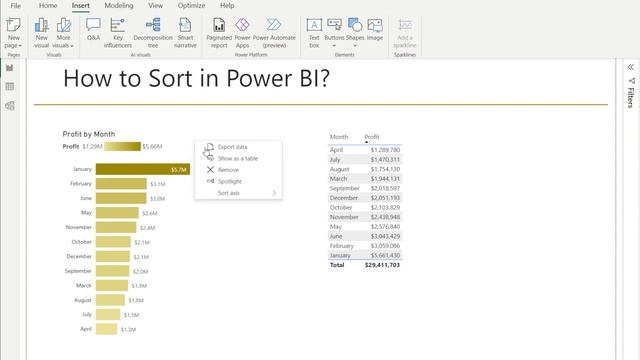Viewport: 640px width, 360px height.
Task: Switch to the Home ribbon tab
Action: (48, 6)
